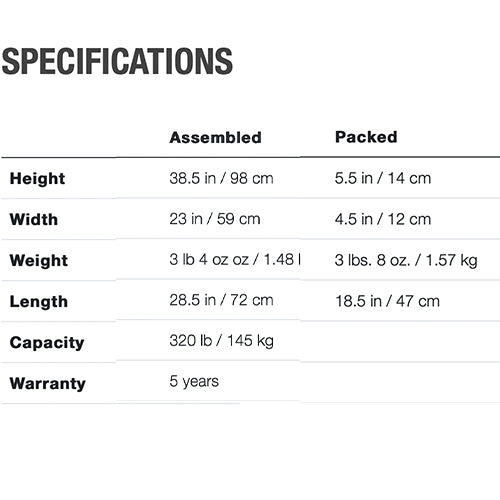This screenshot has width=500, height=500.
Task: Select packed length 18.5 in / 47 cm
Action: tap(387, 301)
